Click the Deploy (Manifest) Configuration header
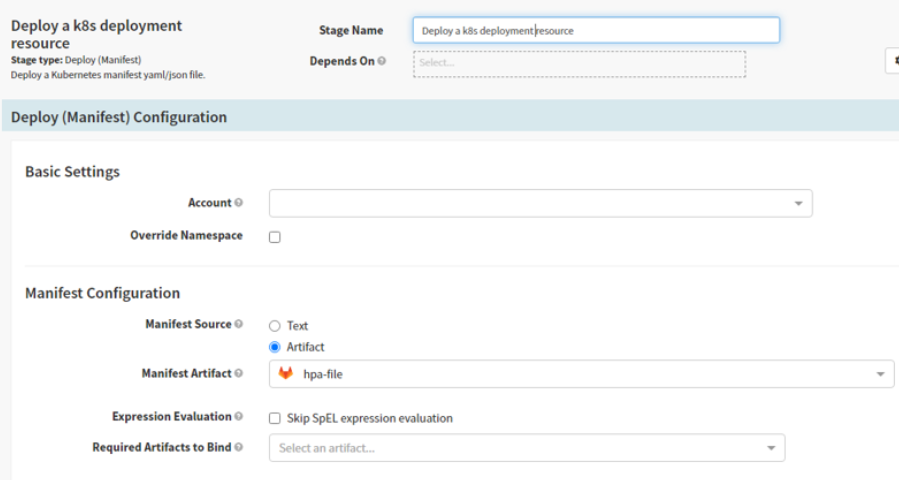899x480 pixels. coord(119,117)
